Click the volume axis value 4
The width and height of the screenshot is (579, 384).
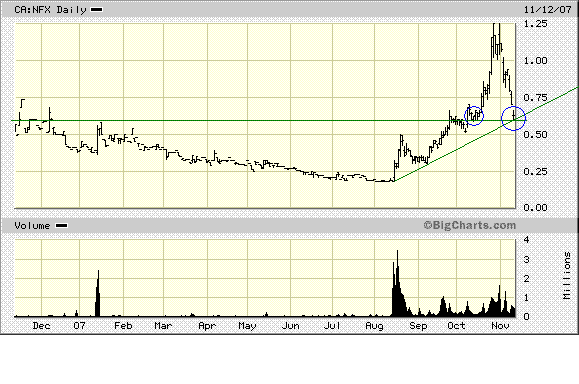527,240
